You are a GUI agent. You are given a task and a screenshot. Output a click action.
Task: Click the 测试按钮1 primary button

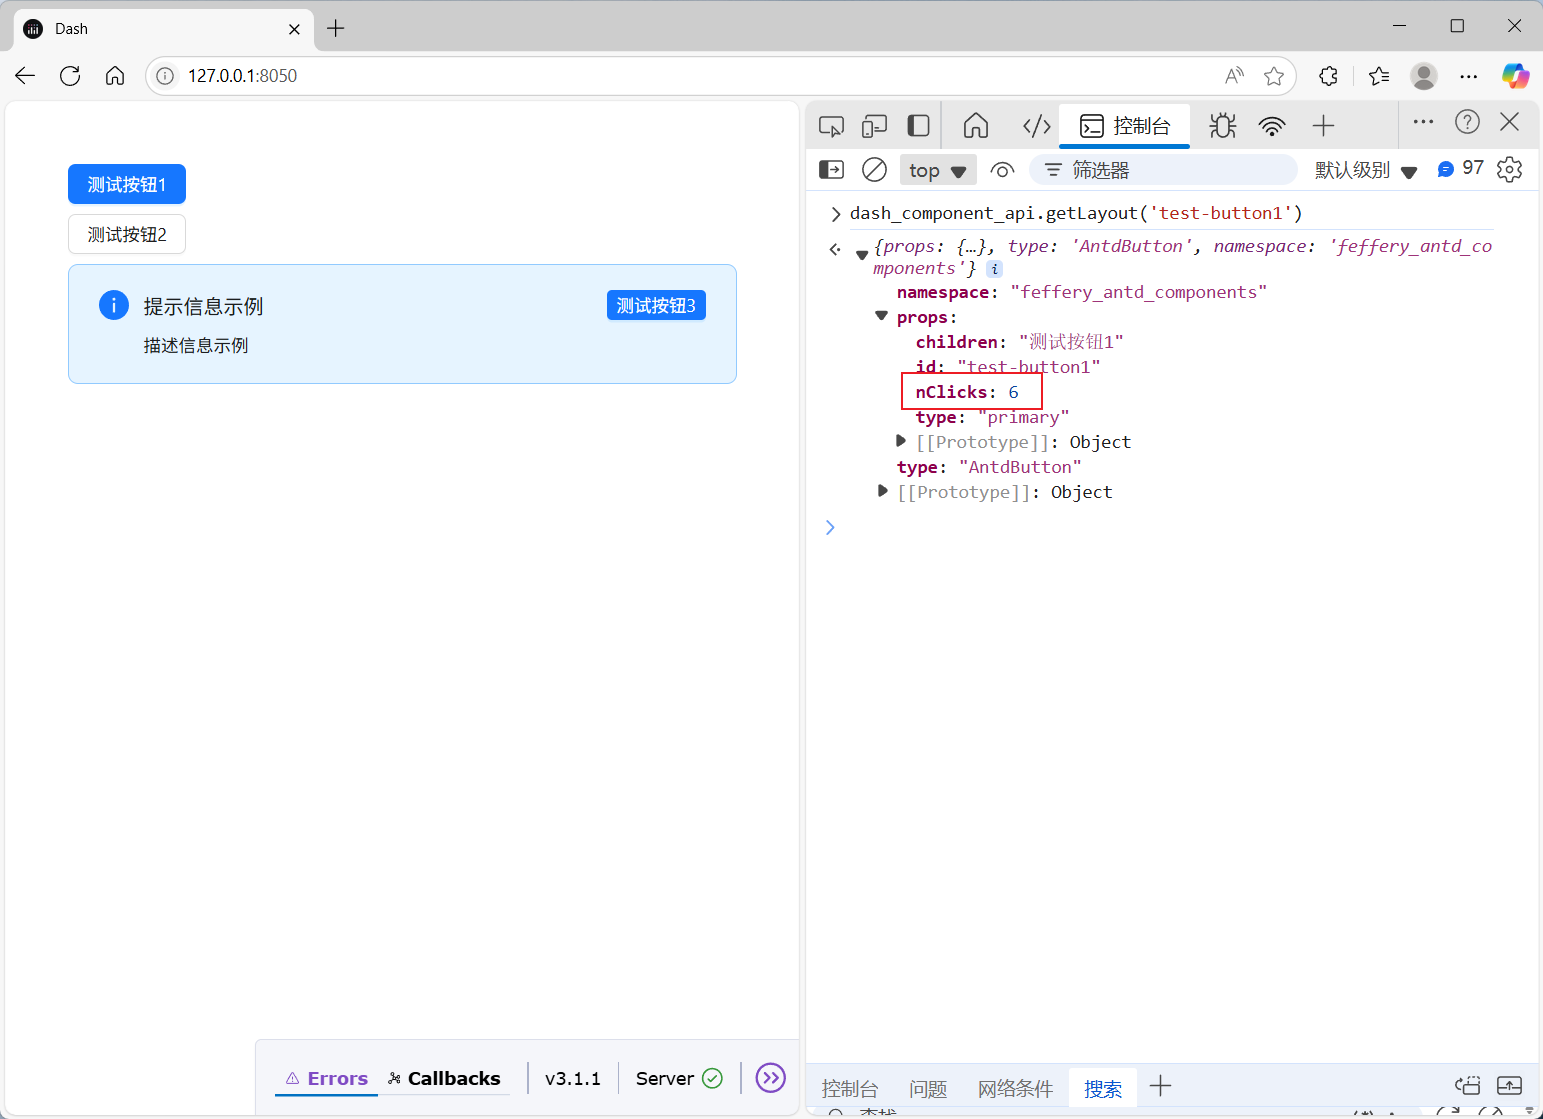click(x=127, y=184)
